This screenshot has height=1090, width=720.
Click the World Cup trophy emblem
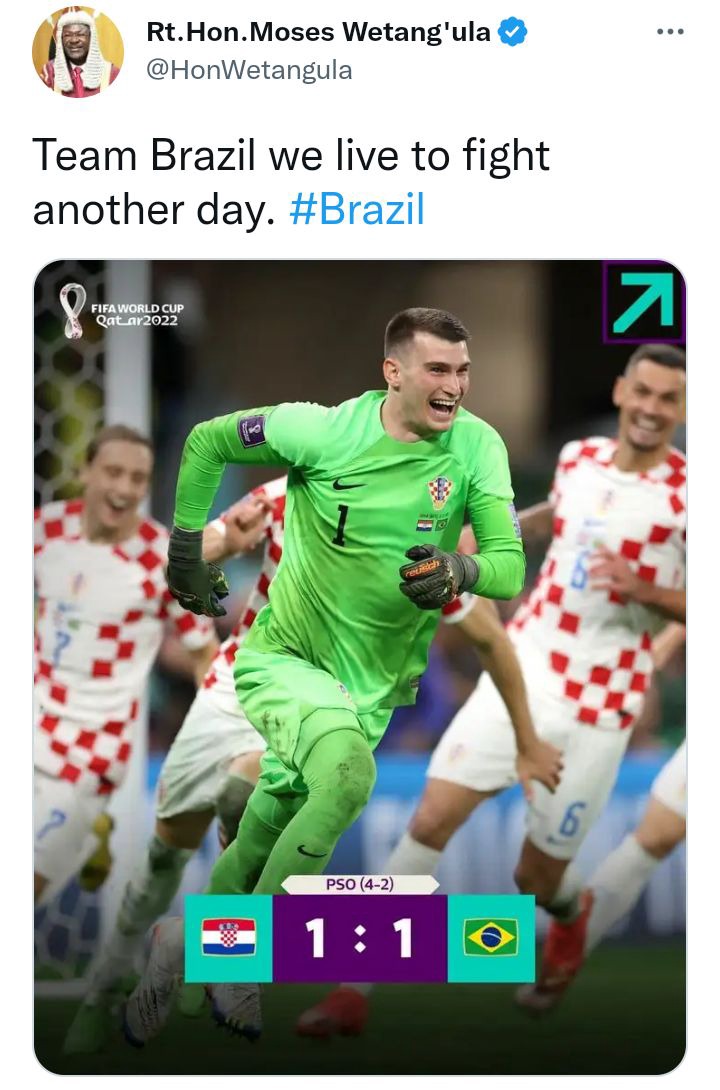click(72, 311)
